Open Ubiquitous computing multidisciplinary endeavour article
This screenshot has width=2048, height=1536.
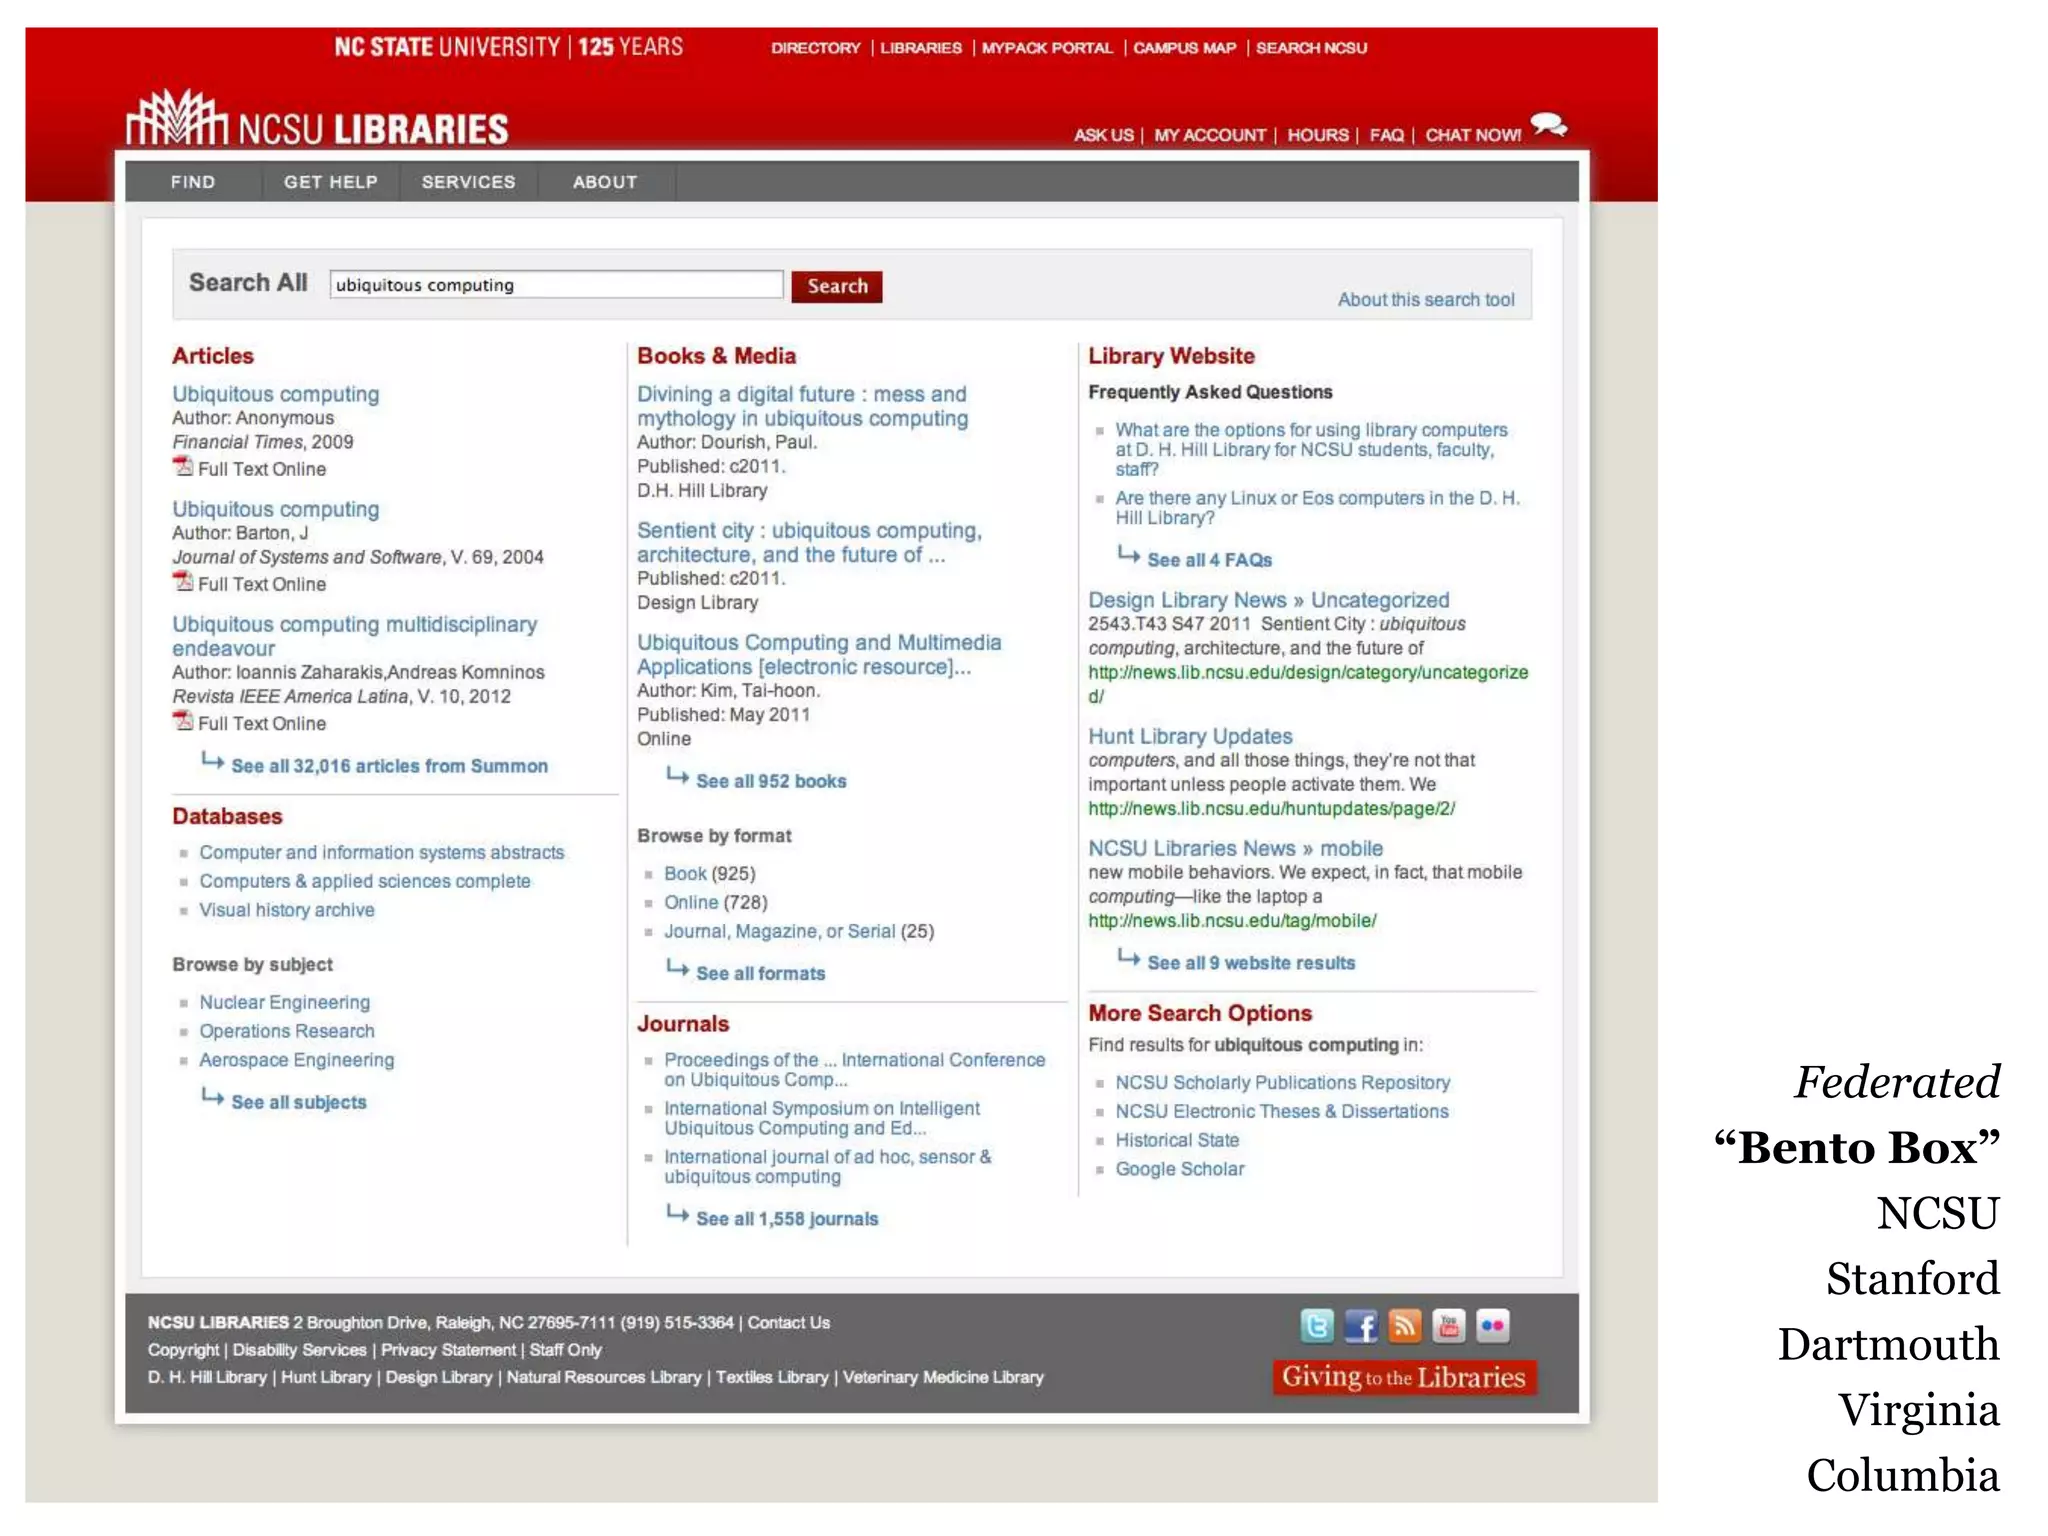coord(354,636)
